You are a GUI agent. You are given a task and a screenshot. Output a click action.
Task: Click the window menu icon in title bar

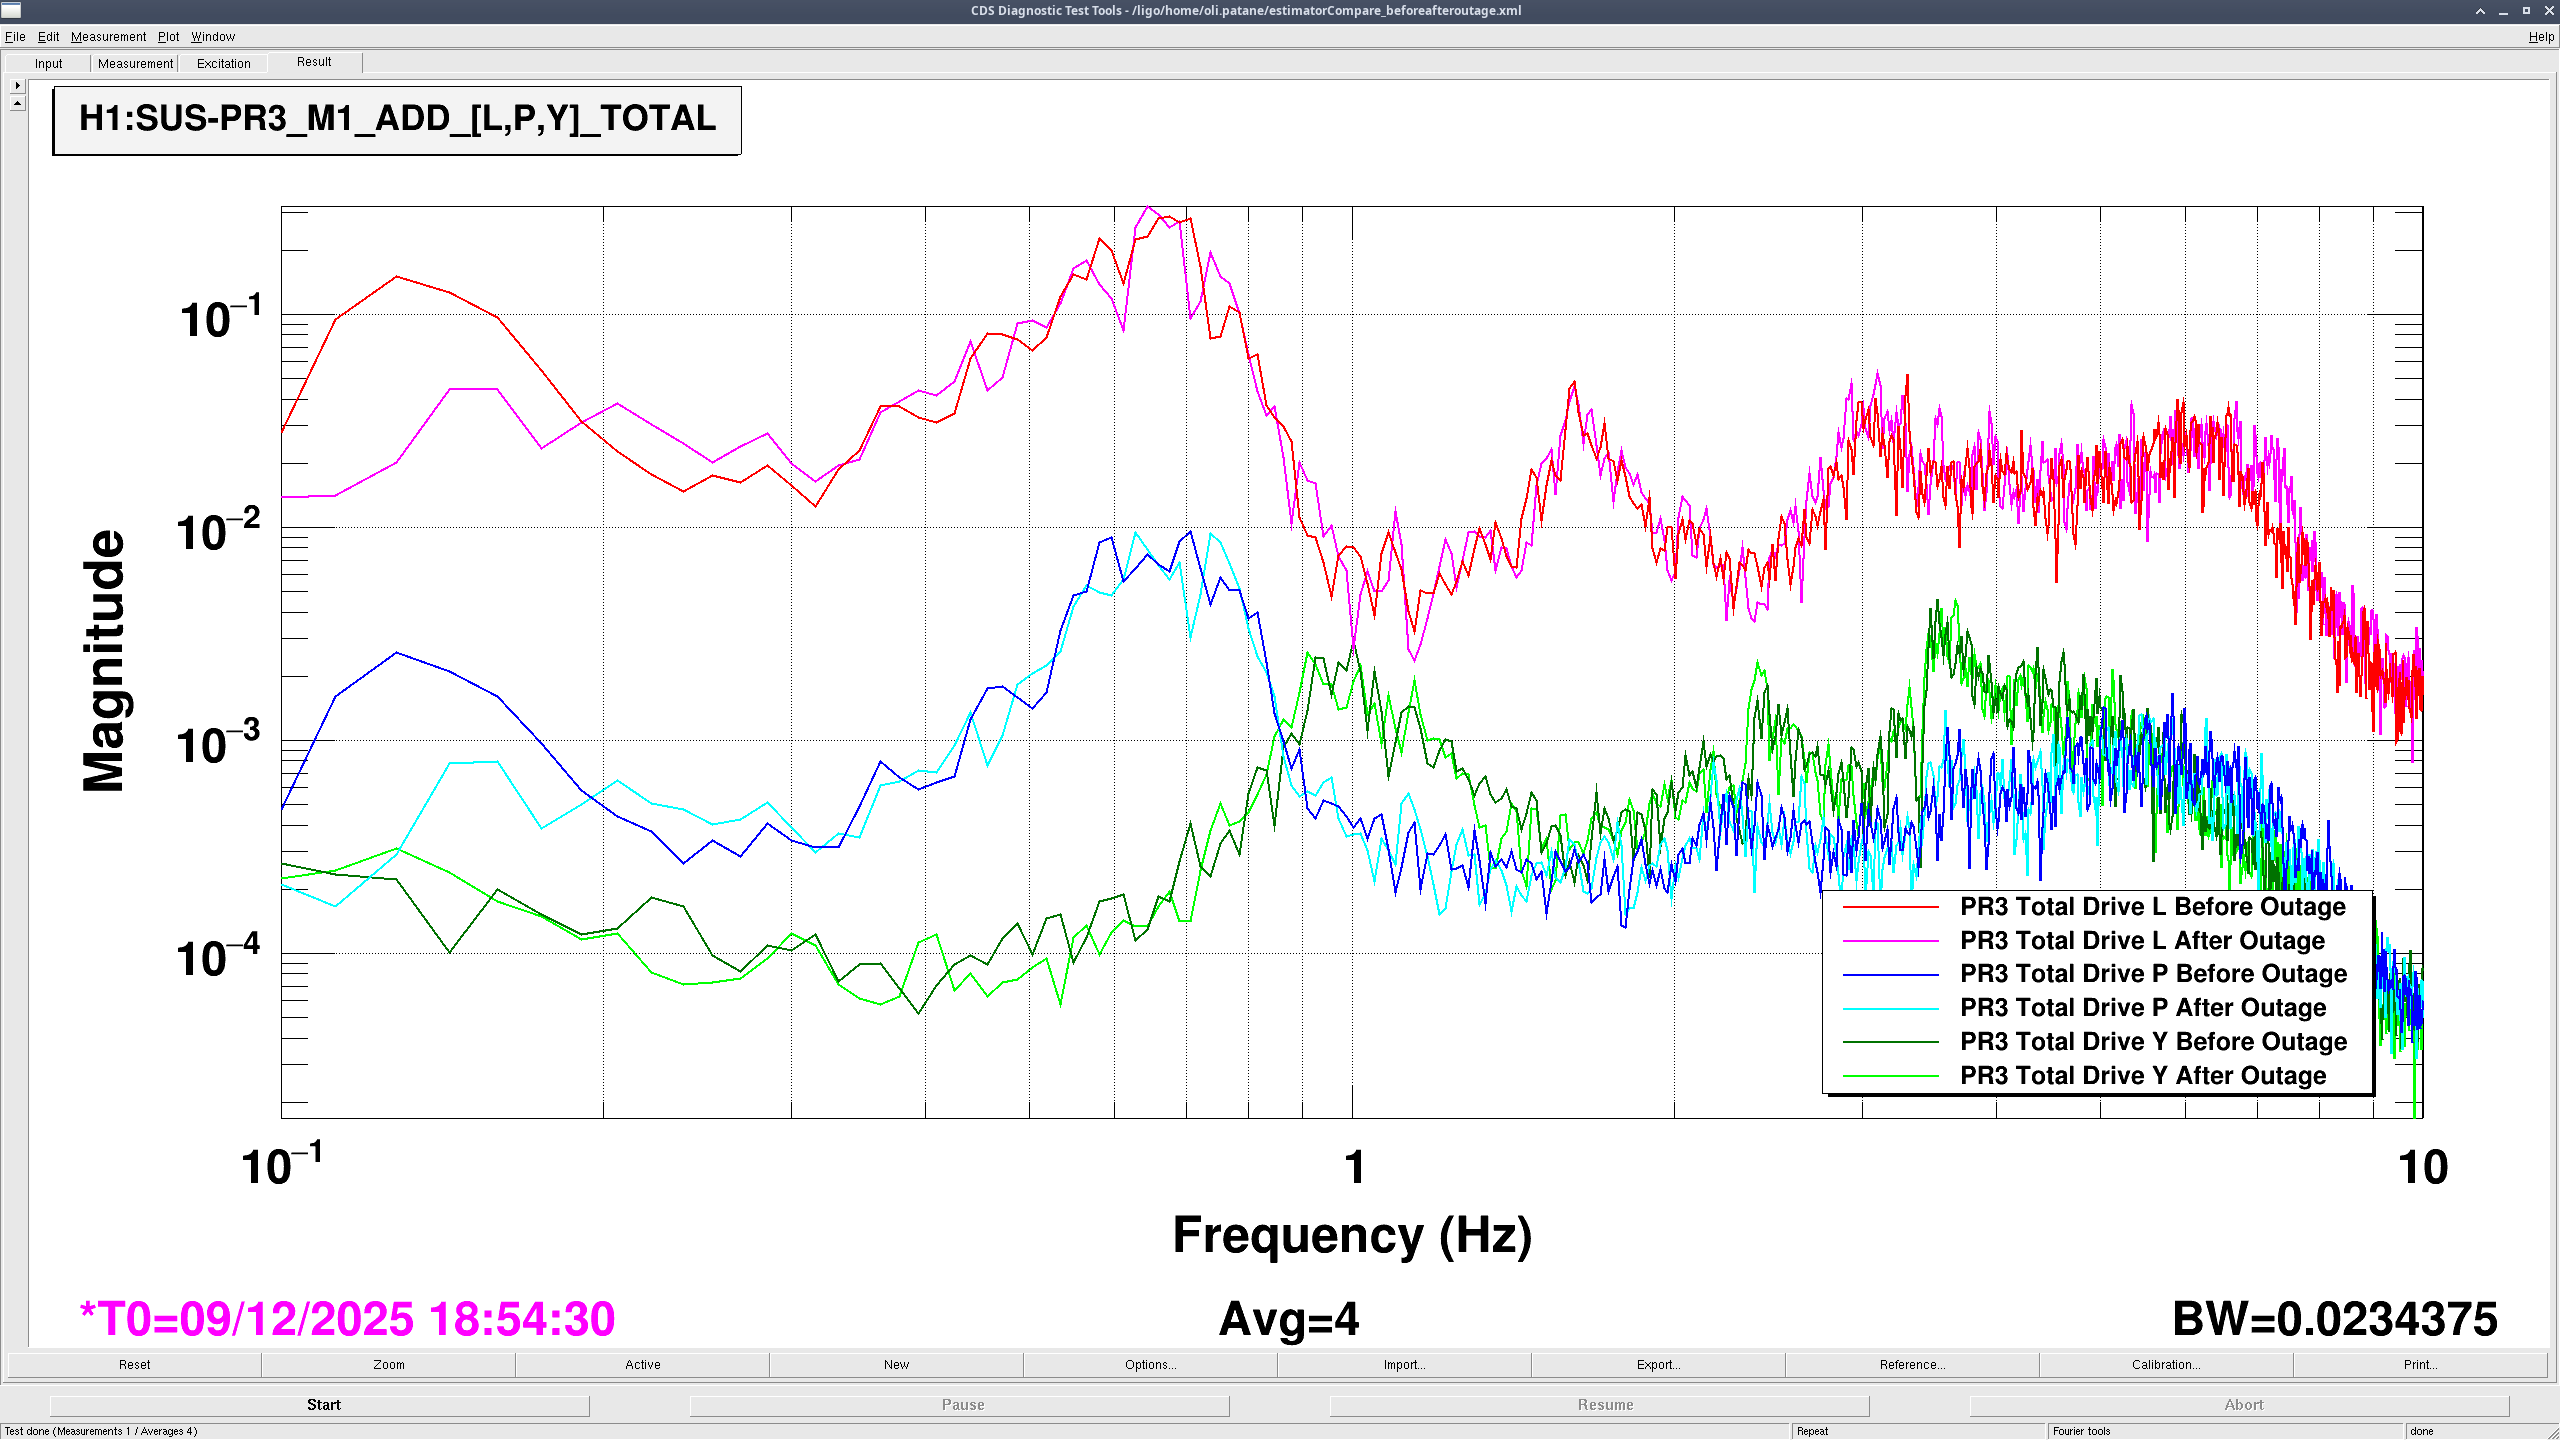point(11,10)
